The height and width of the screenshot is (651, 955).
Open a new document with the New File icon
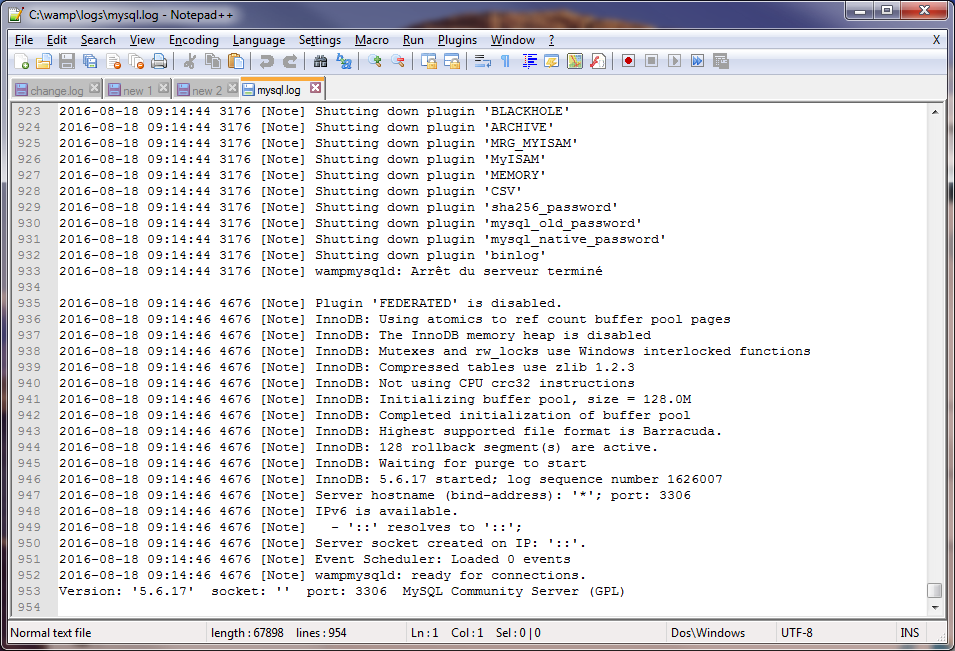[x=21, y=61]
